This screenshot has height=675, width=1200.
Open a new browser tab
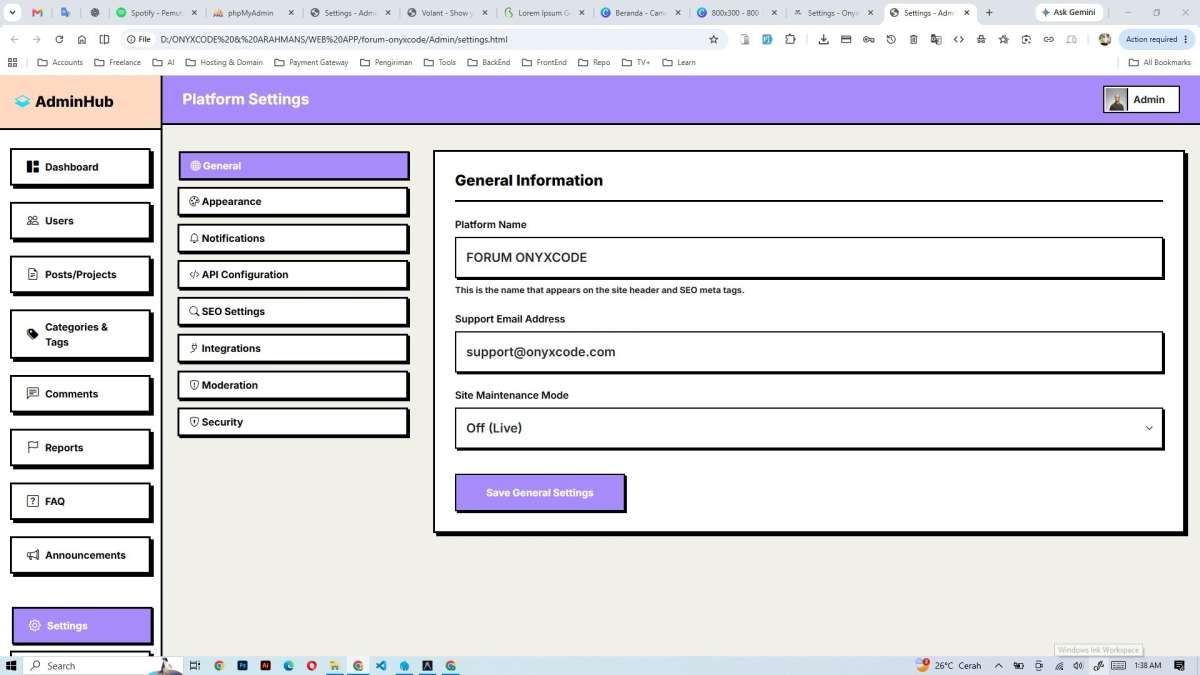(x=989, y=13)
